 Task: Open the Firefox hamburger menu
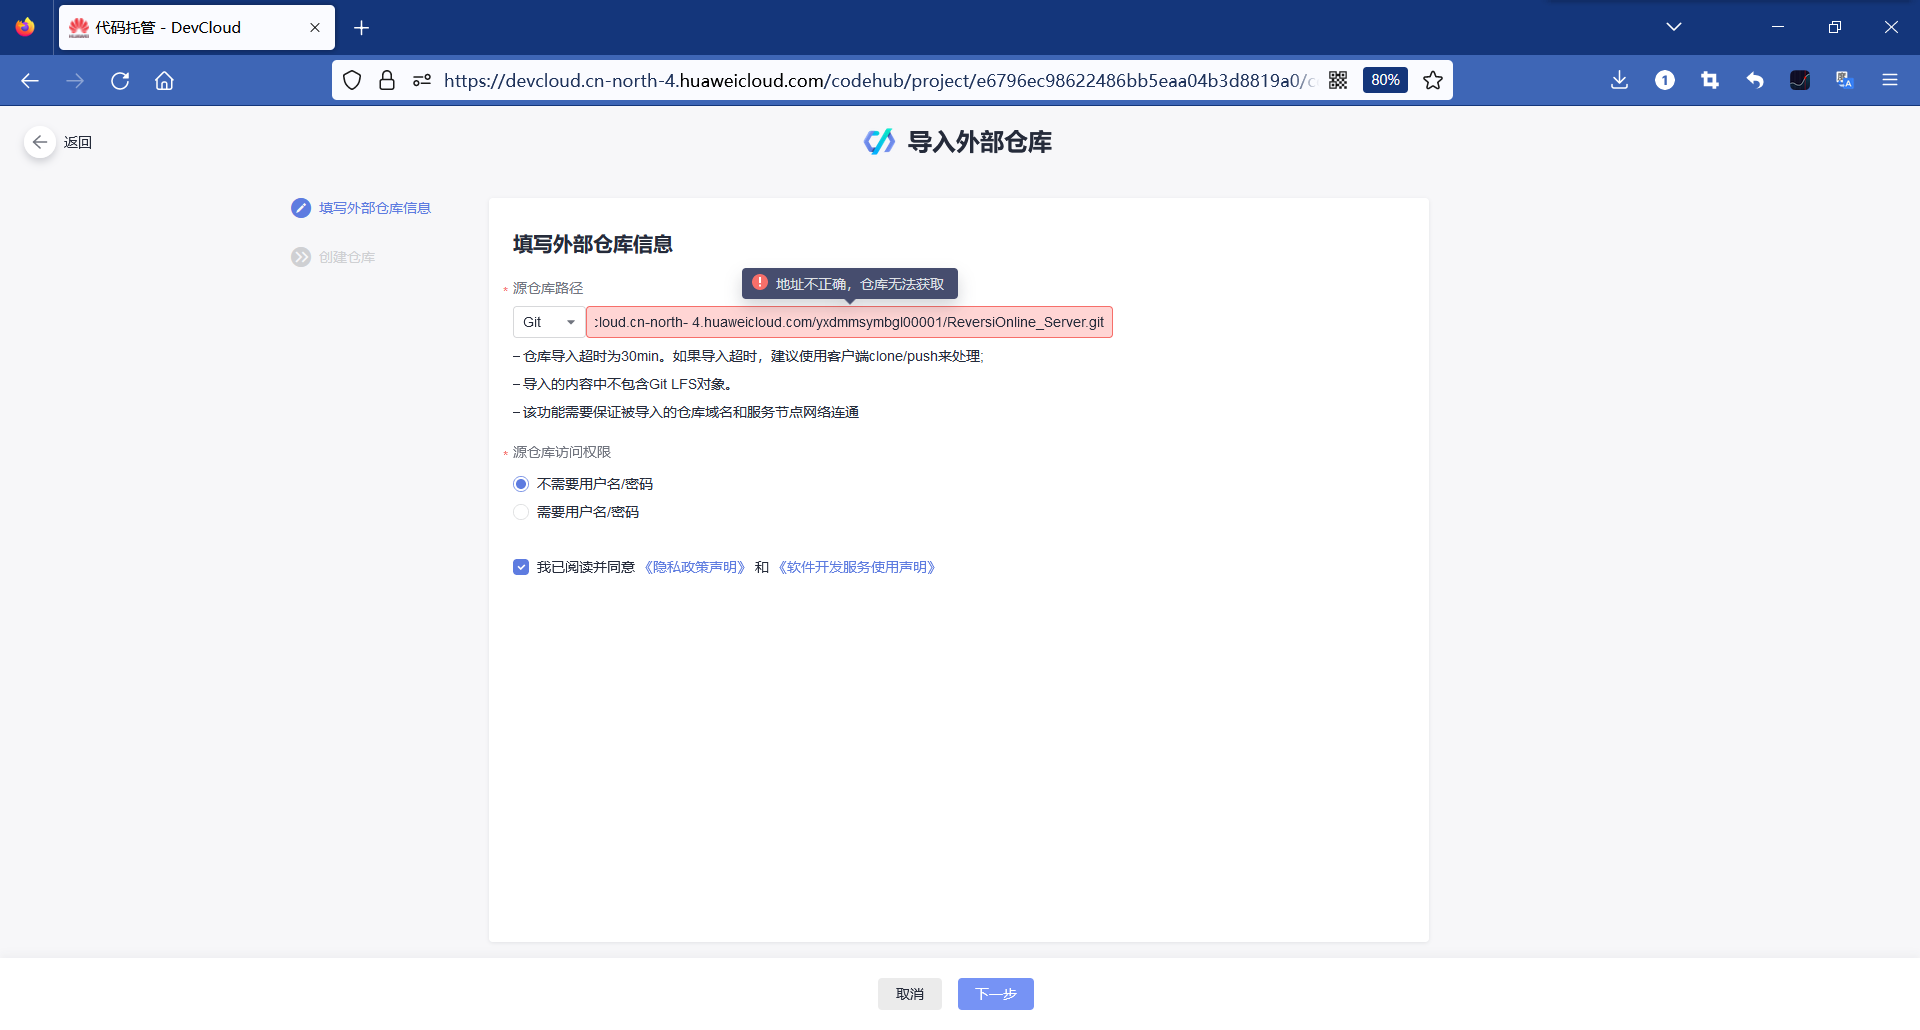[x=1891, y=80]
